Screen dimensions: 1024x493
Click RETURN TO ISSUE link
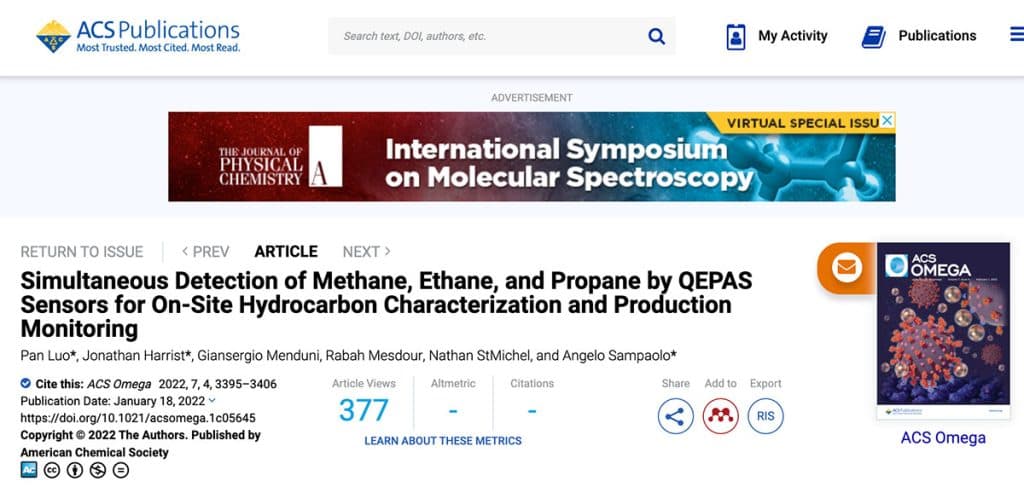[82, 252]
